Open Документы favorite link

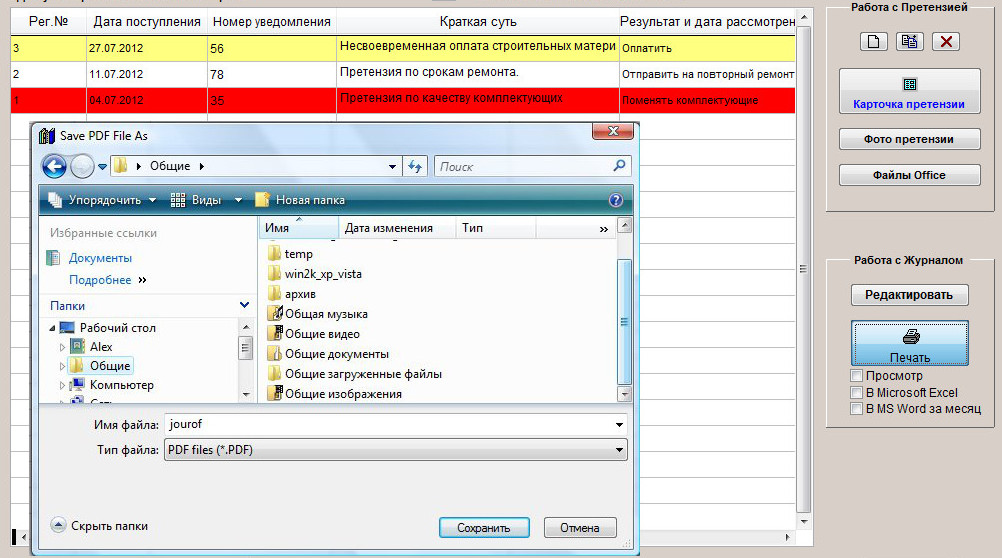pyautogui.click(x=100, y=258)
